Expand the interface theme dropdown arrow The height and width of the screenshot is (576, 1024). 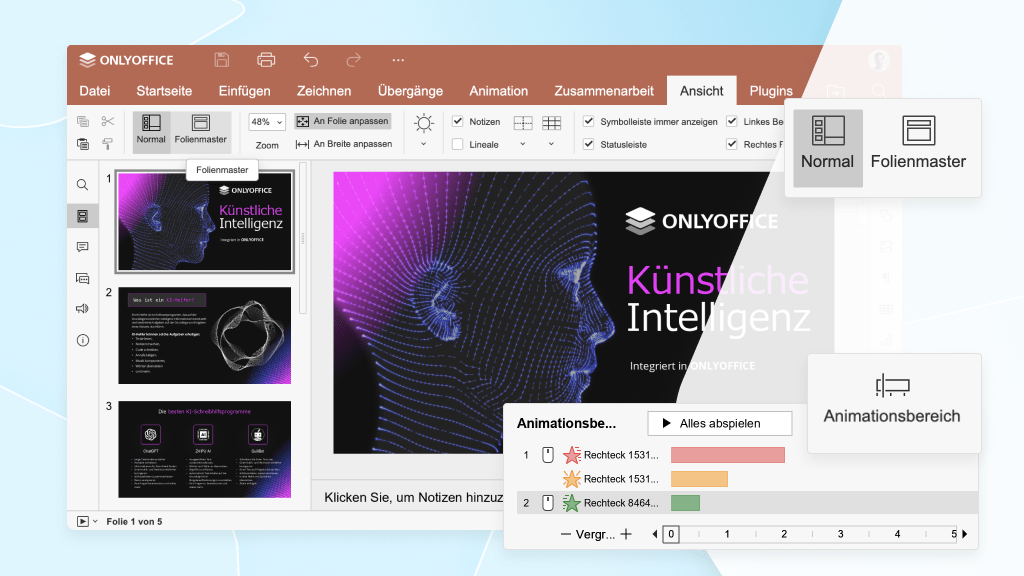point(424,144)
